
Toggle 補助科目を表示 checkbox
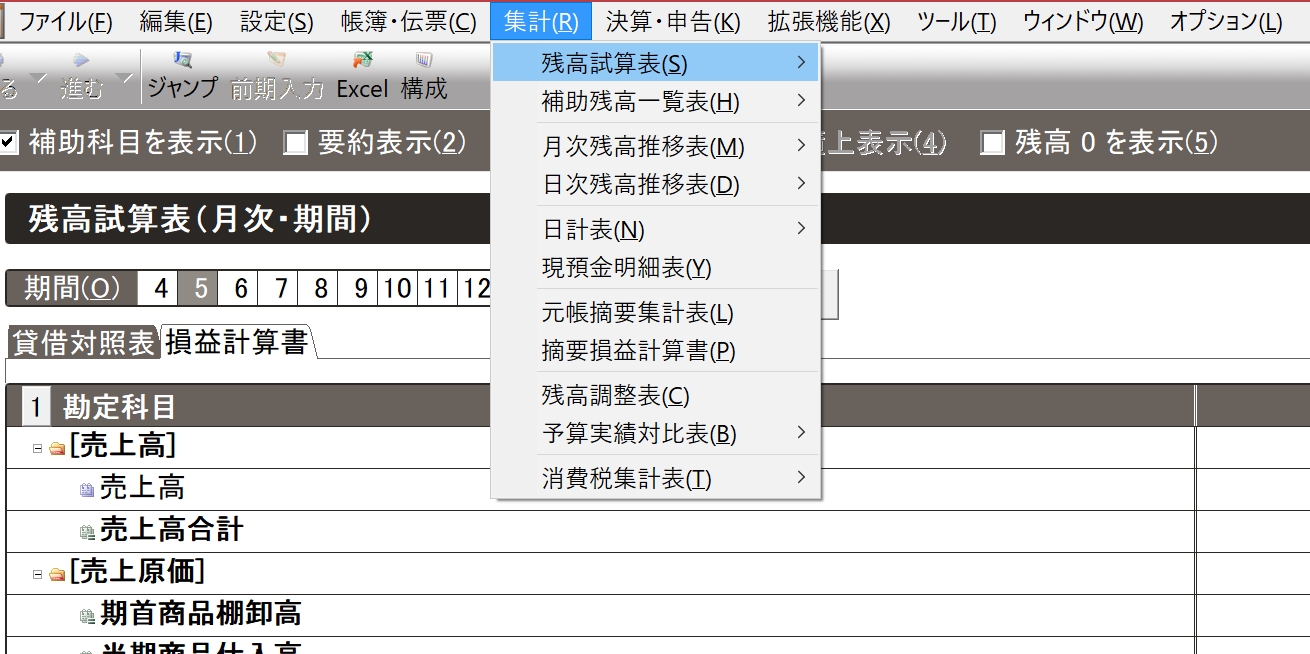[9, 143]
